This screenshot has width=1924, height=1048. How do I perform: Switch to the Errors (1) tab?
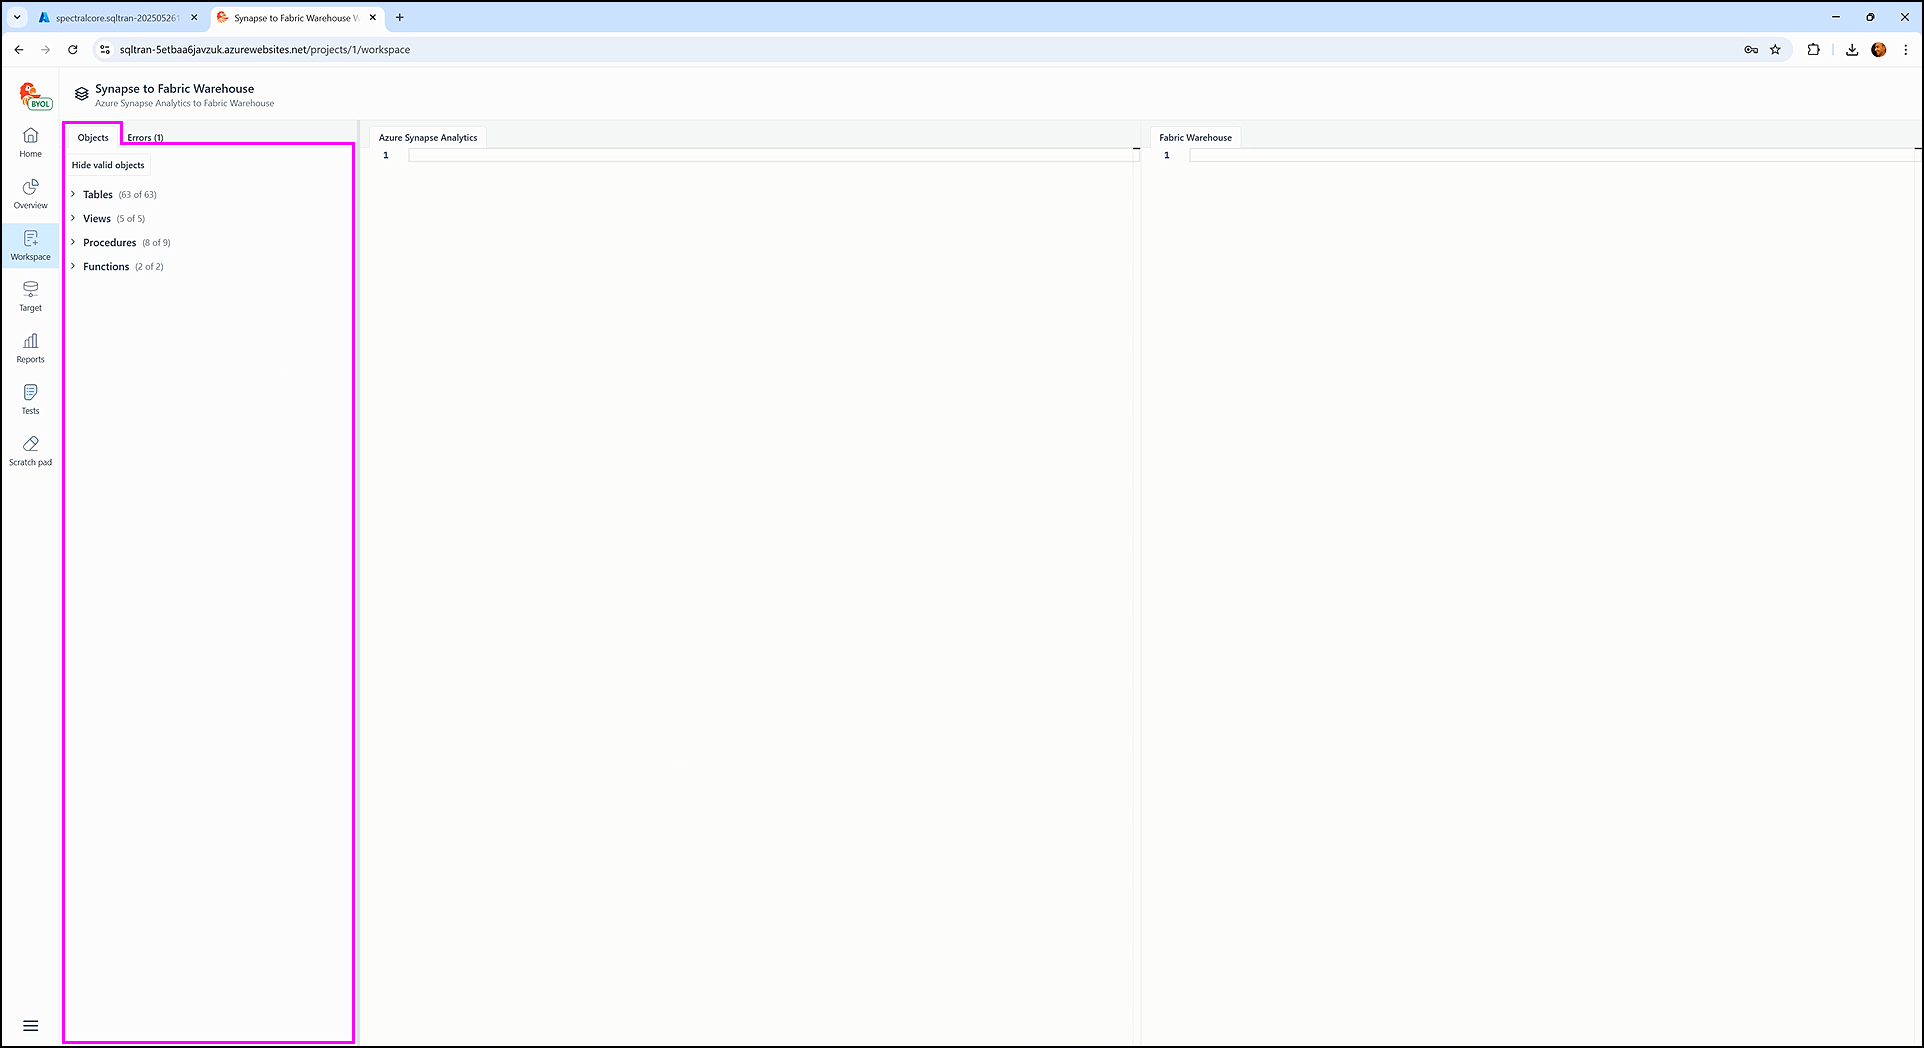(145, 138)
